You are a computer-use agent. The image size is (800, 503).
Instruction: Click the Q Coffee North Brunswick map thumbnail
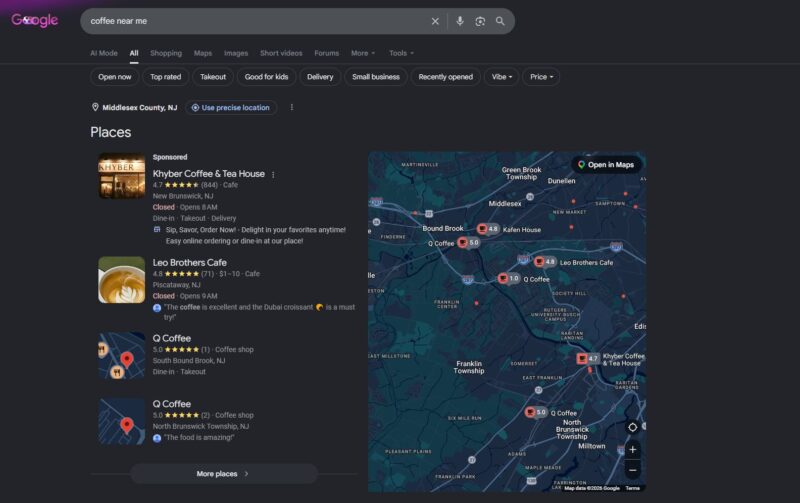(x=121, y=421)
